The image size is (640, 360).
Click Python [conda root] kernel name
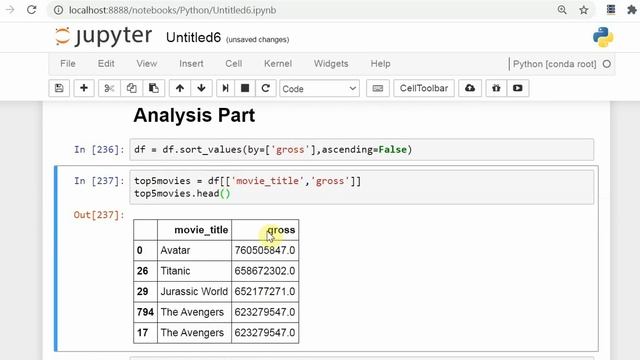(x=554, y=64)
